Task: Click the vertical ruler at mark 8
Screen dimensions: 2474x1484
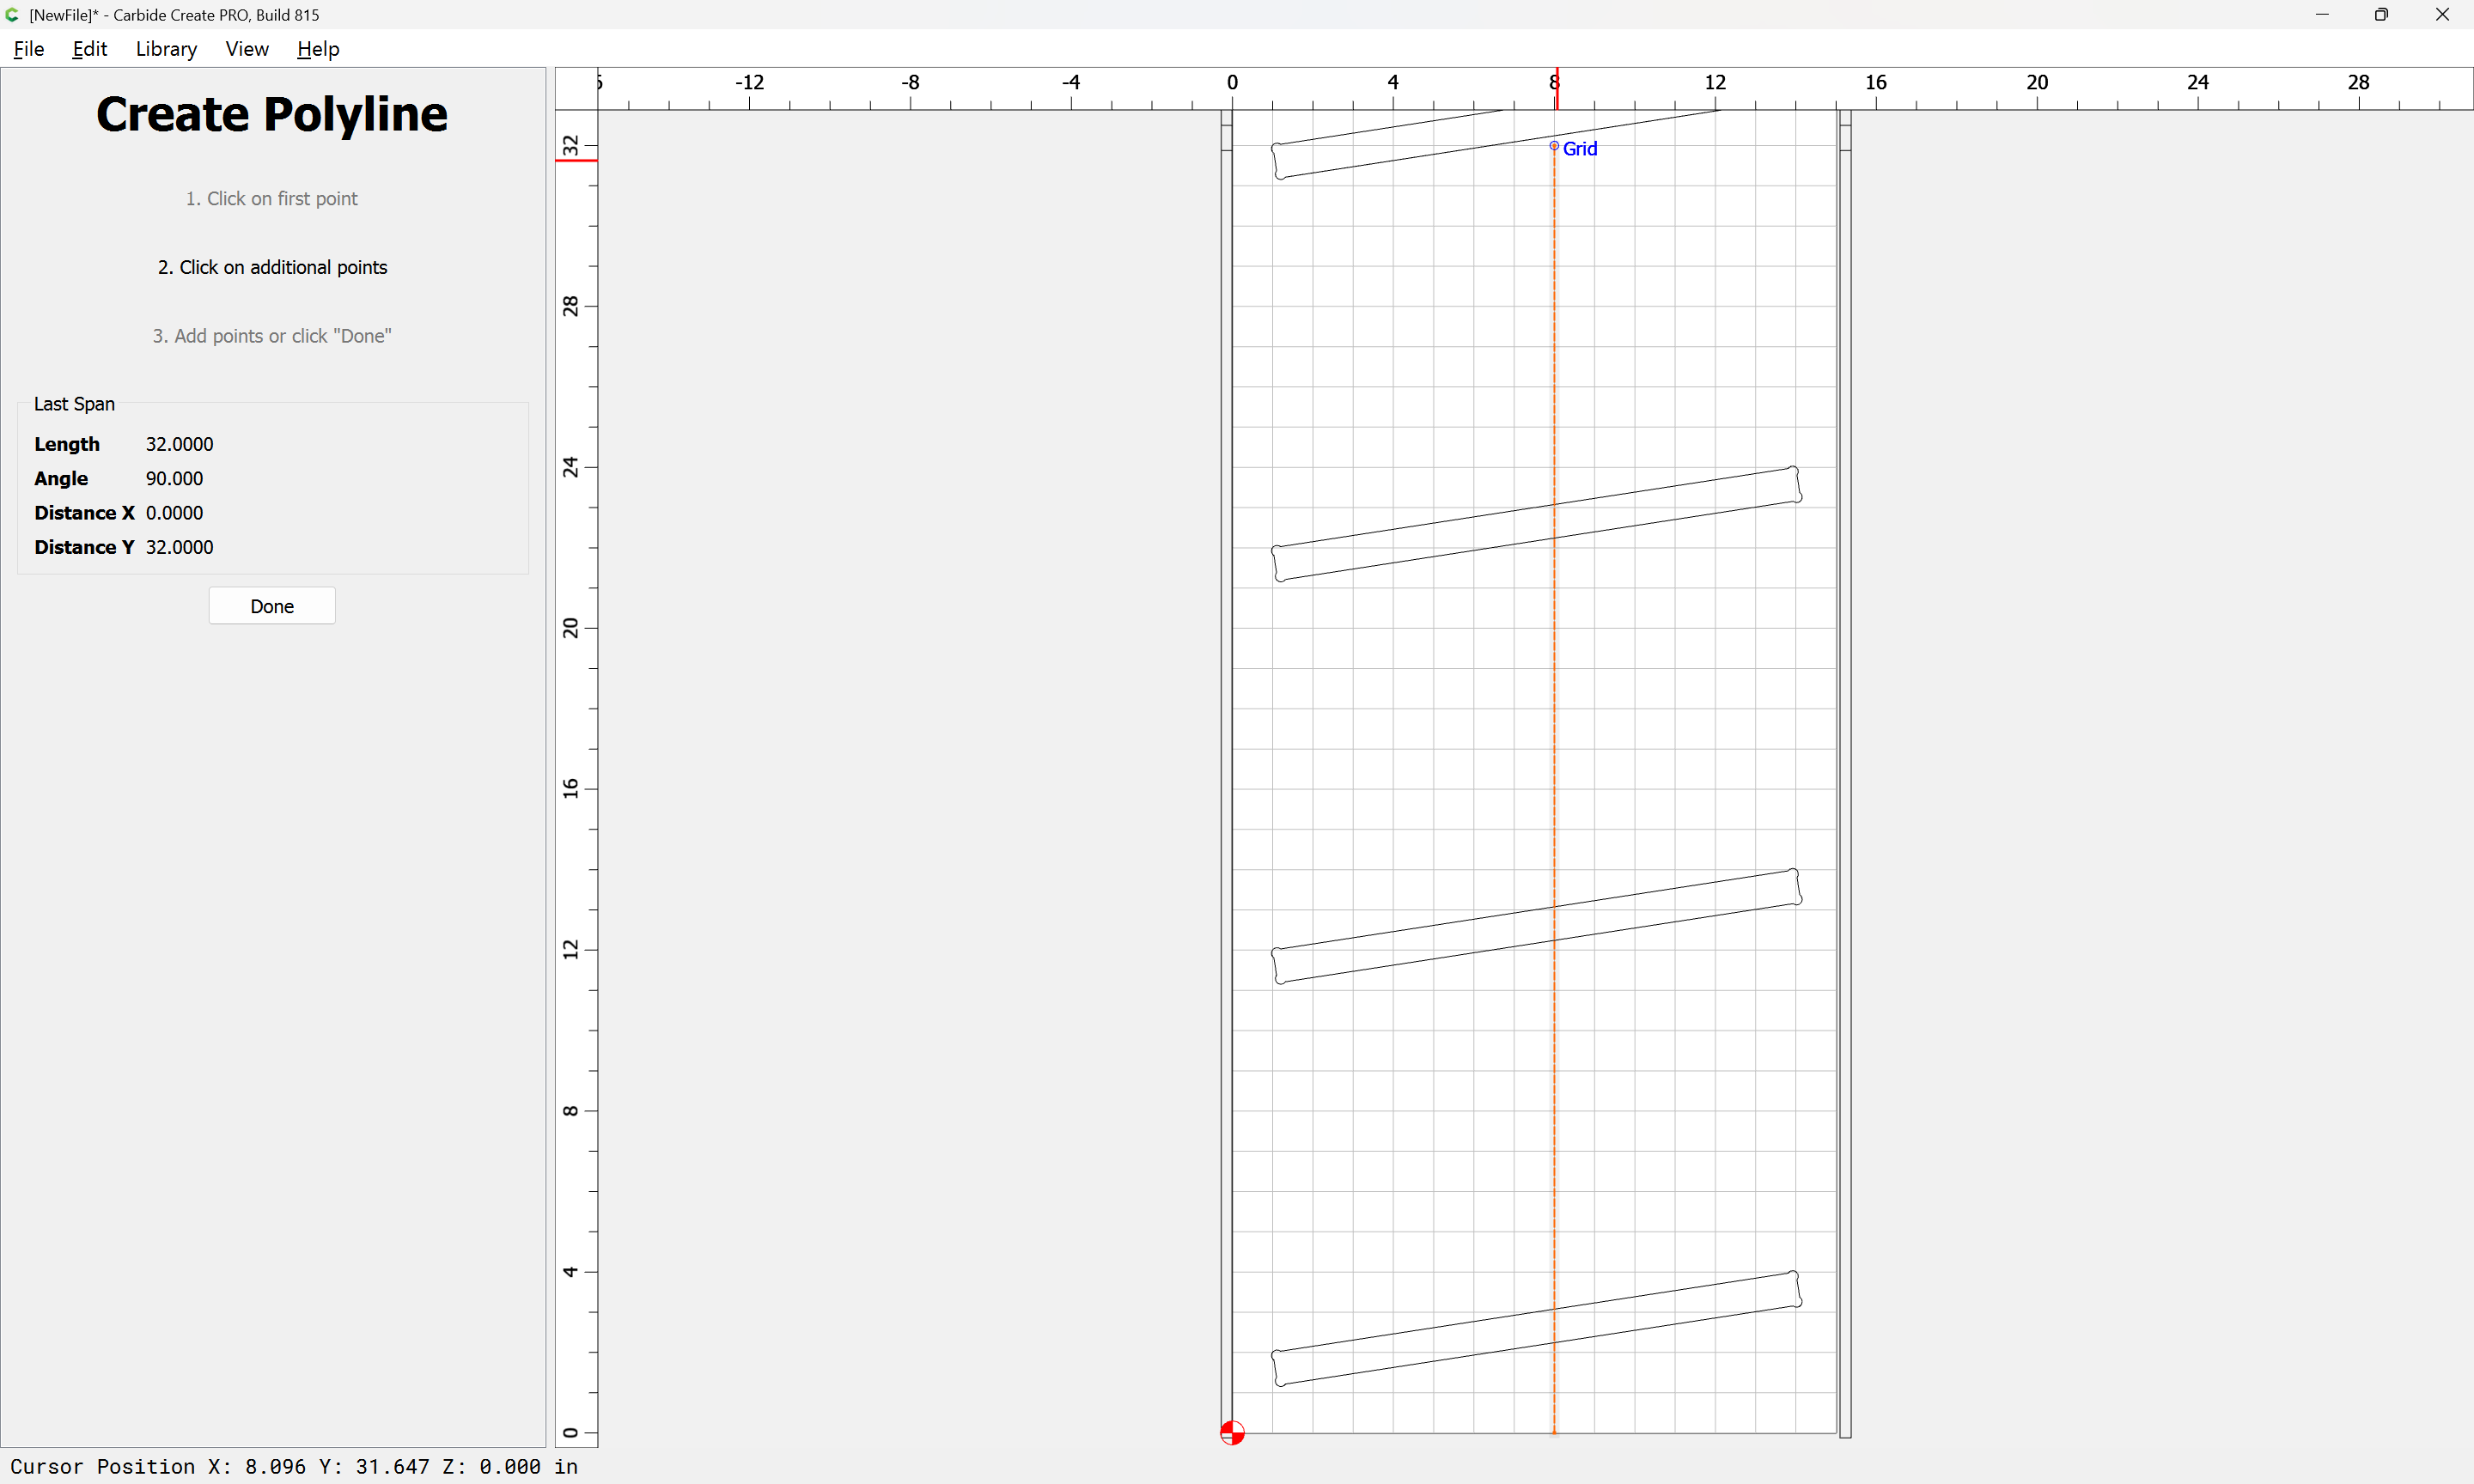Action: click(571, 1111)
